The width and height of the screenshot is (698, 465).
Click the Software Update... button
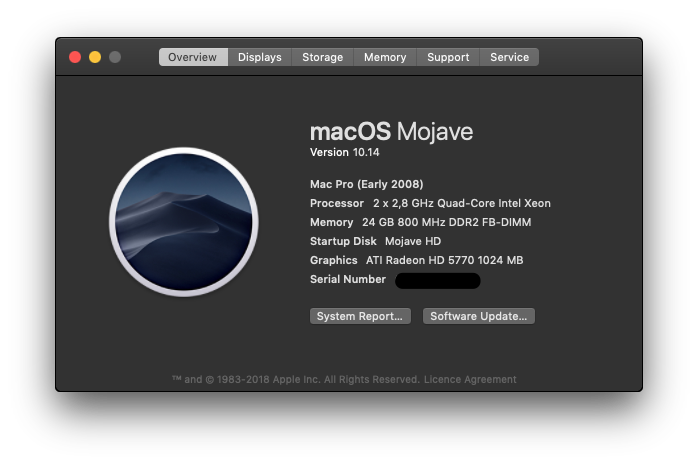point(479,316)
